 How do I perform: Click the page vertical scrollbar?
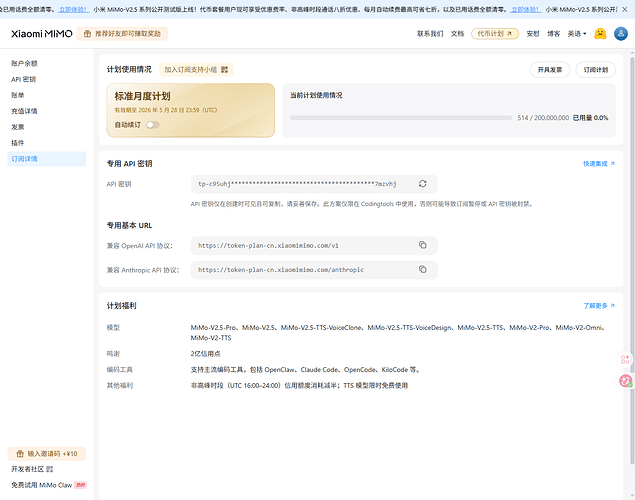click(x=632, y=259)
